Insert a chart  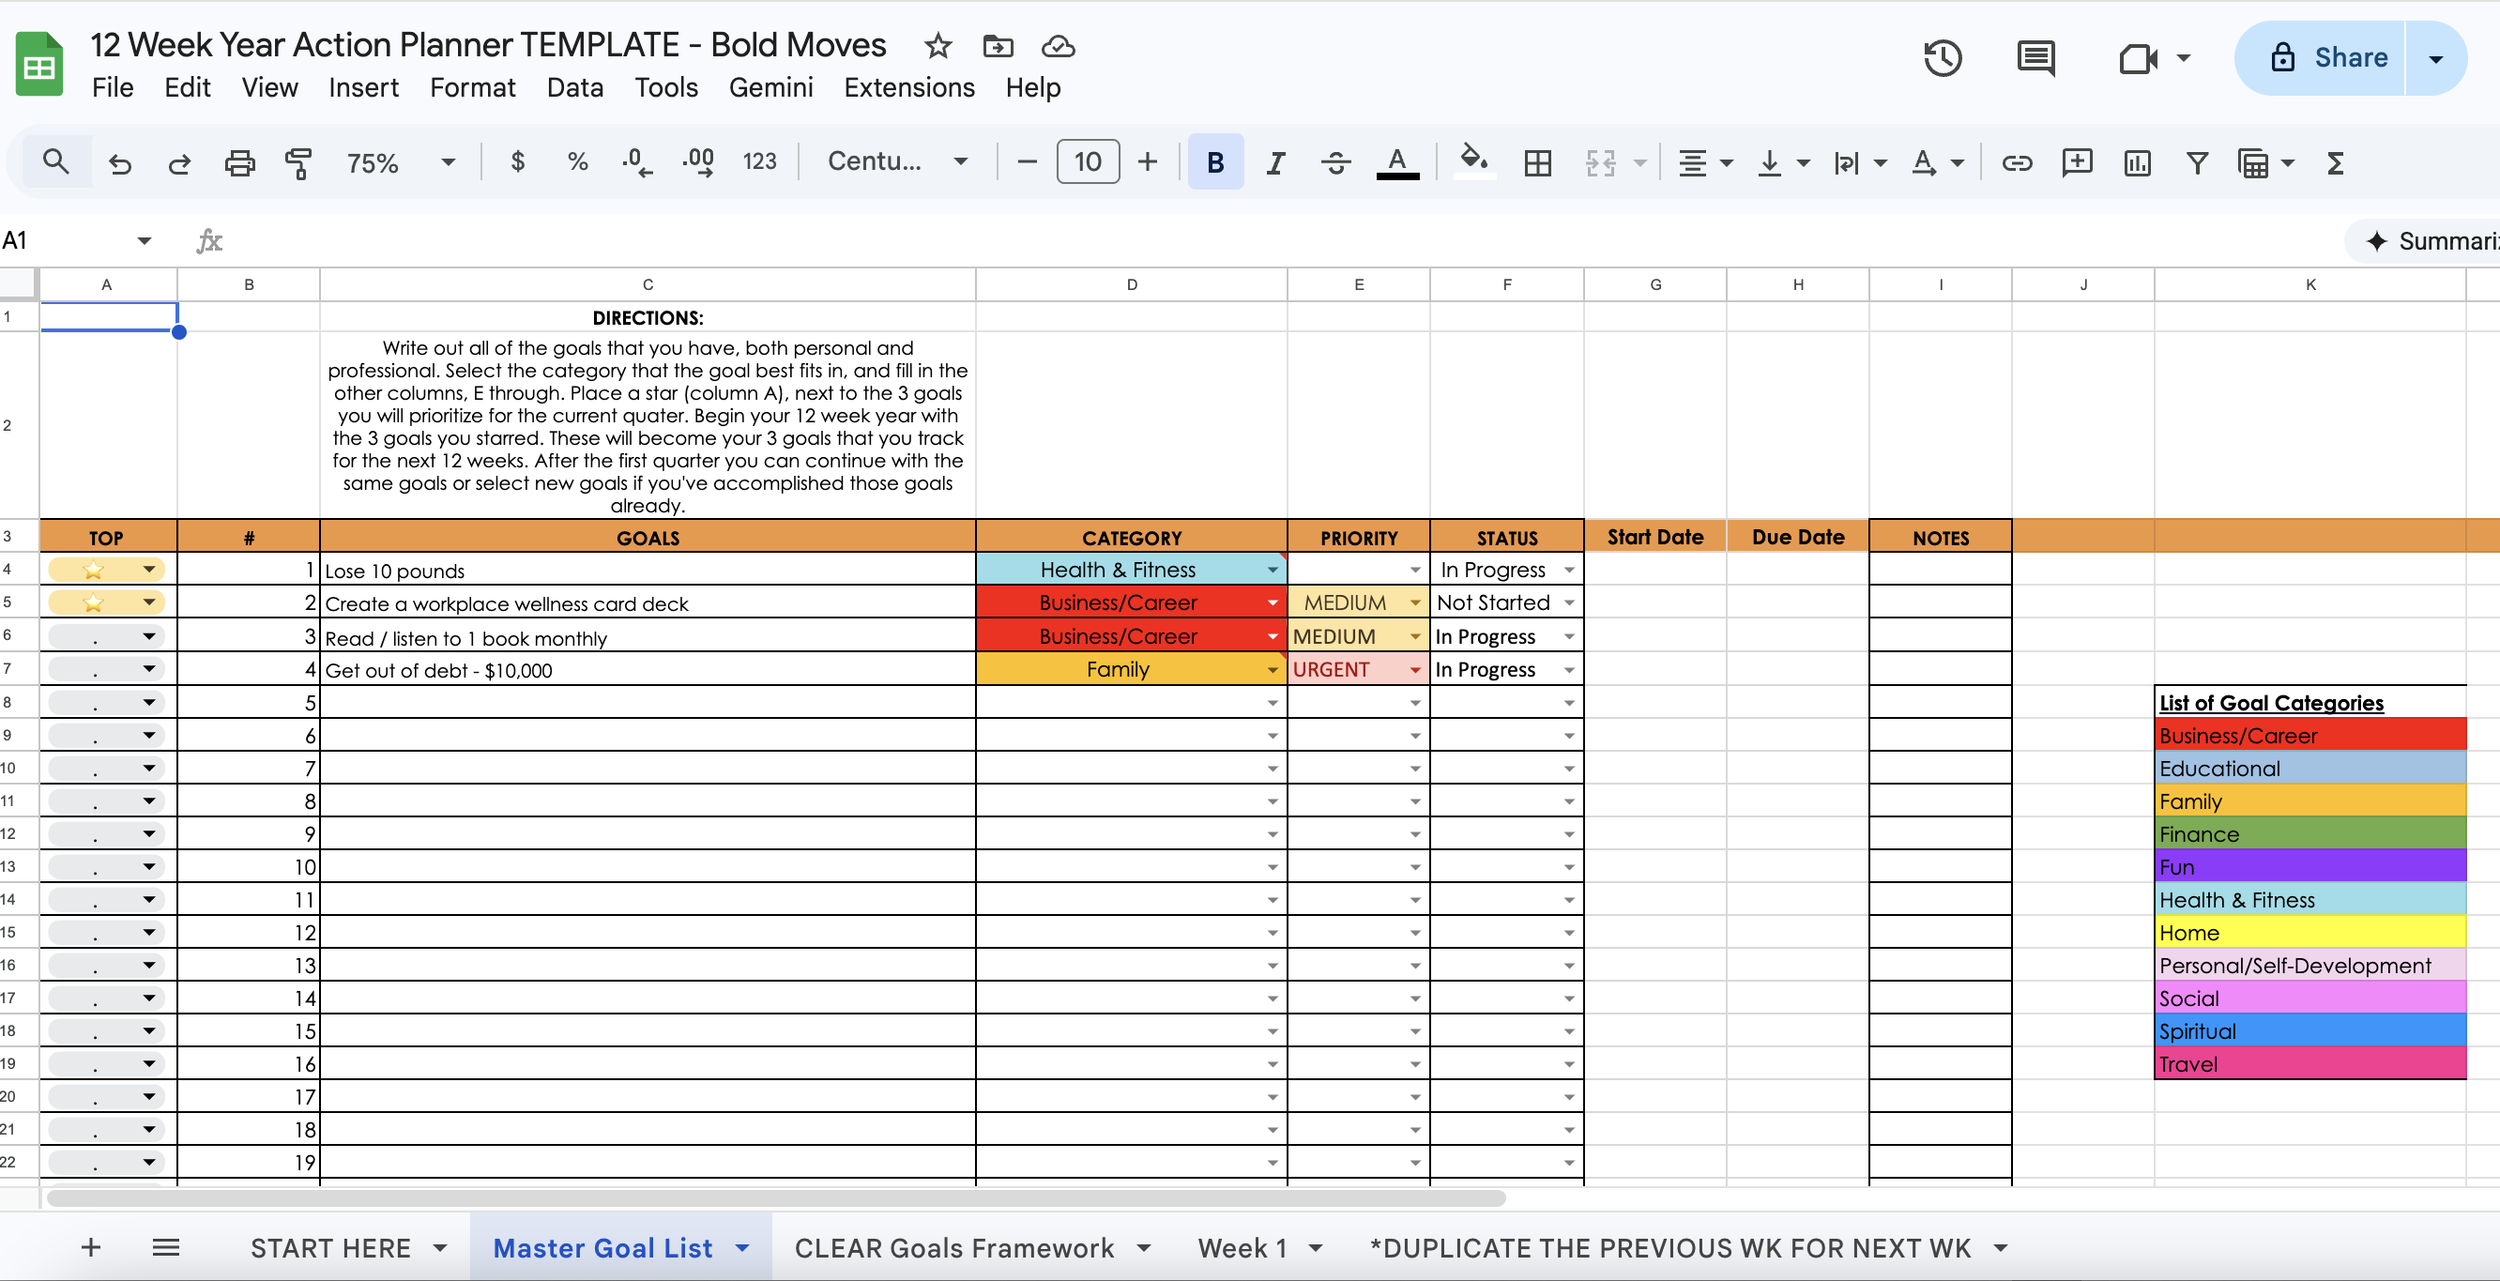[x=2137, y=161]
